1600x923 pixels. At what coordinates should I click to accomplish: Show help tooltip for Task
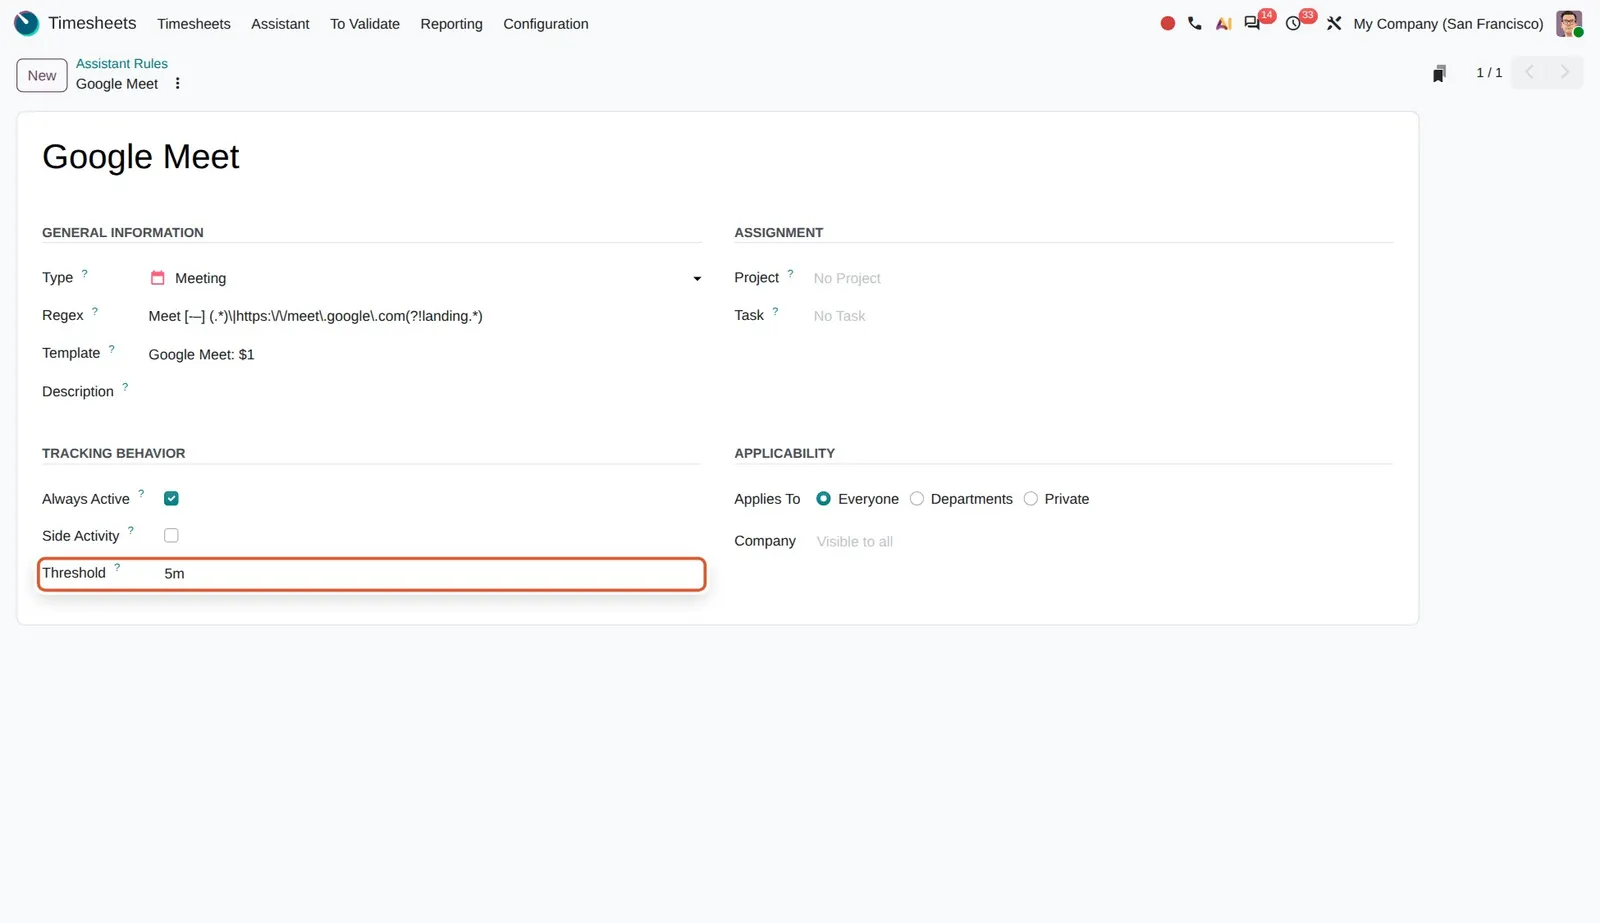click(775, 311)
